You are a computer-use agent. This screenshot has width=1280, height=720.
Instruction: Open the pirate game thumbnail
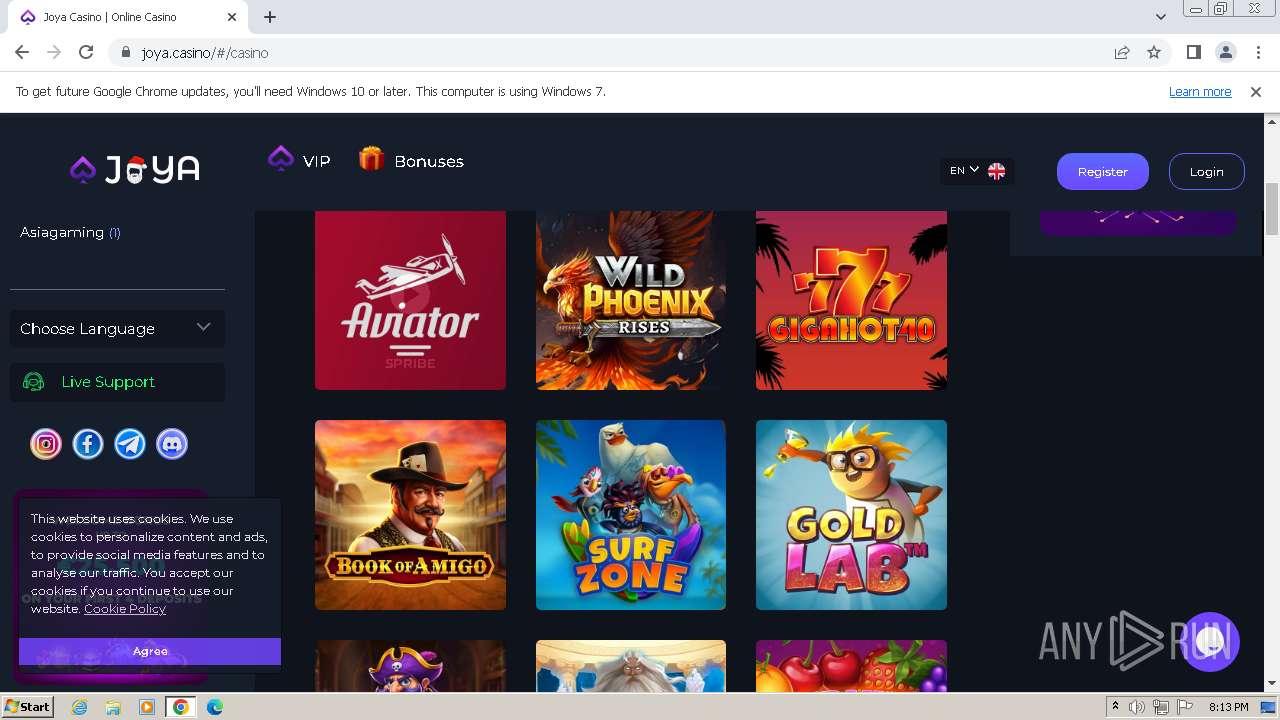pos(410,666)
